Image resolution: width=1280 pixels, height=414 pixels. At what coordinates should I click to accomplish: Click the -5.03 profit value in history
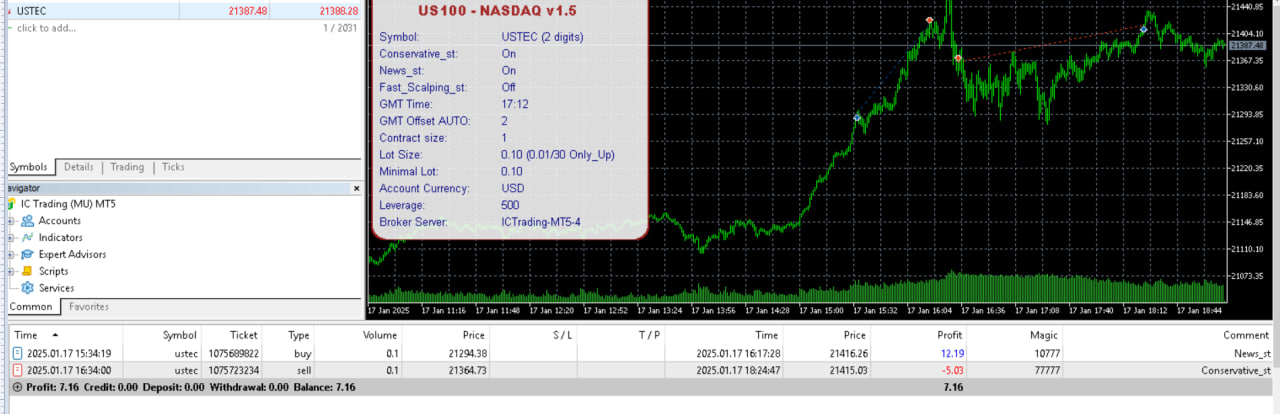click(x=951, y=370)
